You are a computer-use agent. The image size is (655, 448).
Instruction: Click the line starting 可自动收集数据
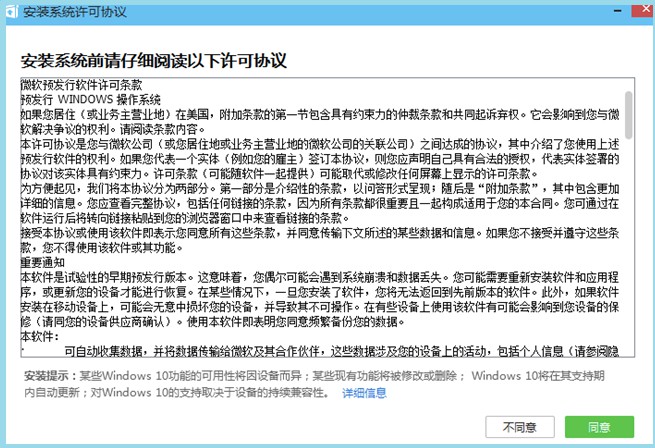(x=341, y=351)
